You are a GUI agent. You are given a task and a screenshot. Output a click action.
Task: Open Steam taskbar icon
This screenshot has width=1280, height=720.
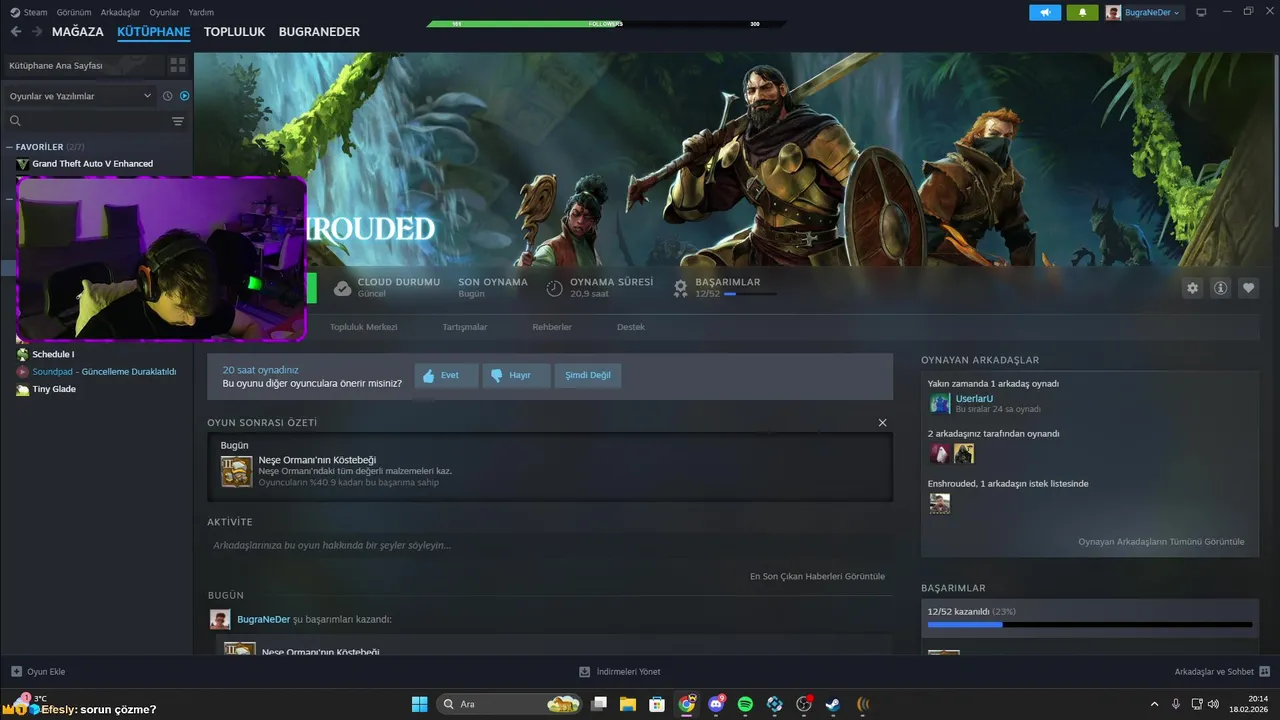click(x=832, y=704)
